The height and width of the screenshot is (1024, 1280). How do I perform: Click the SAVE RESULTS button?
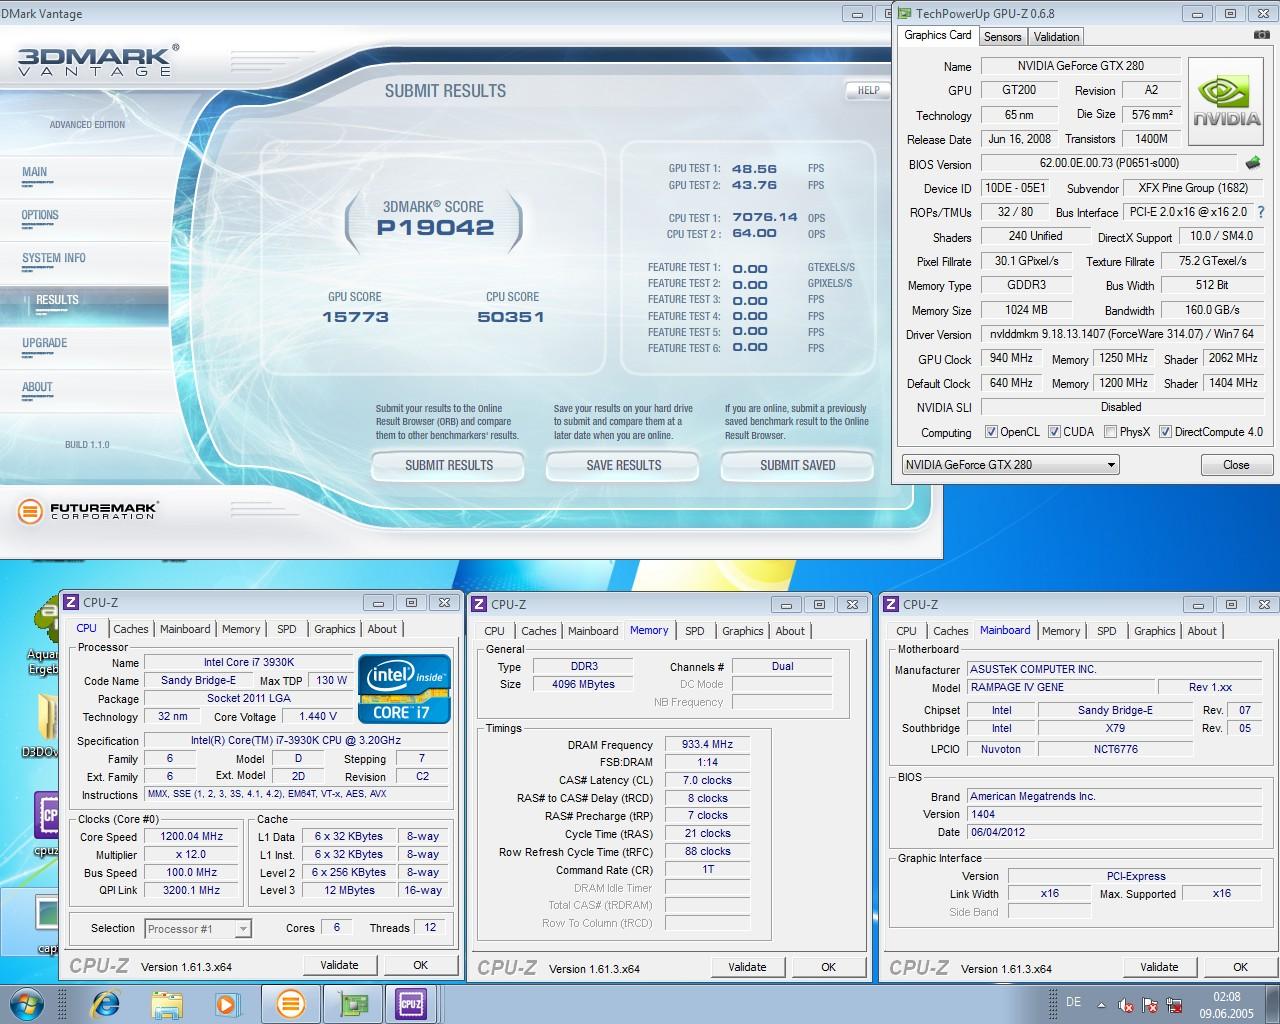[624, 466]
